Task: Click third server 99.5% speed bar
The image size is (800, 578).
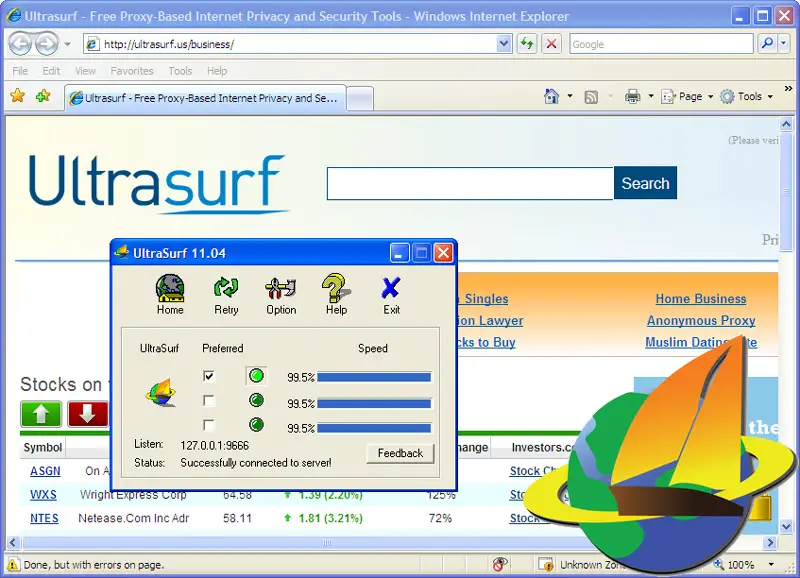Action: coord(374,428)
